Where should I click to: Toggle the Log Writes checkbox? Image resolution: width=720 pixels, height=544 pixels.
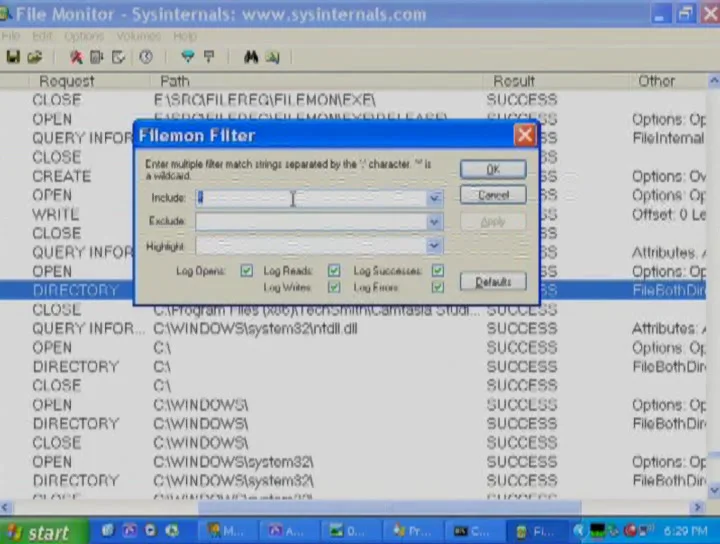pyautogui.click(x=334, y=287)
